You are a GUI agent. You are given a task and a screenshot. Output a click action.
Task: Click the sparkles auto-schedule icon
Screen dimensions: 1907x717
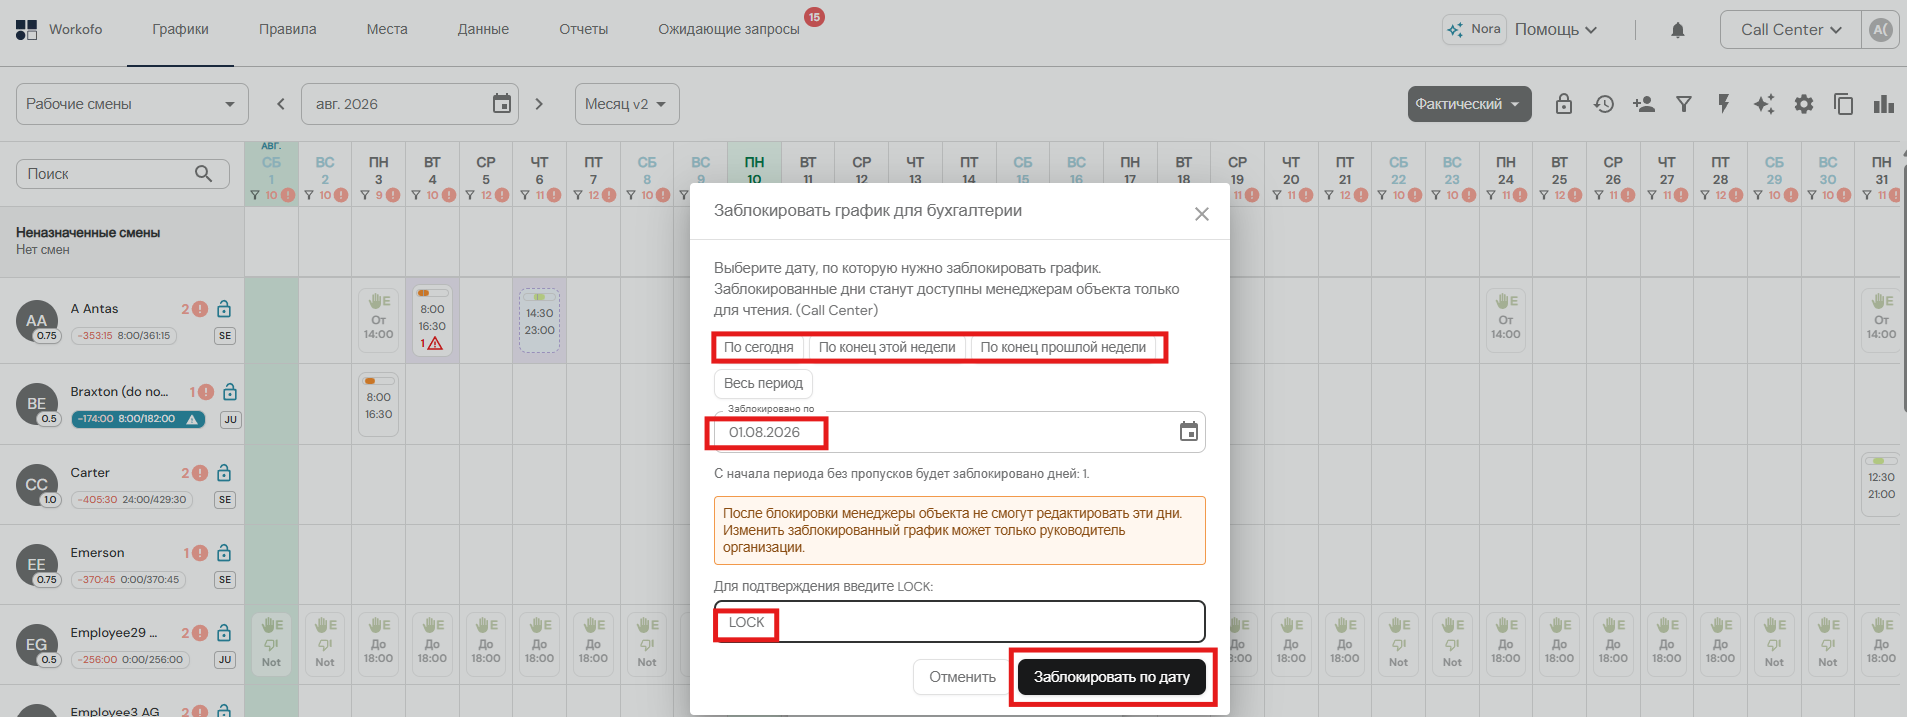coord(1764,104)
